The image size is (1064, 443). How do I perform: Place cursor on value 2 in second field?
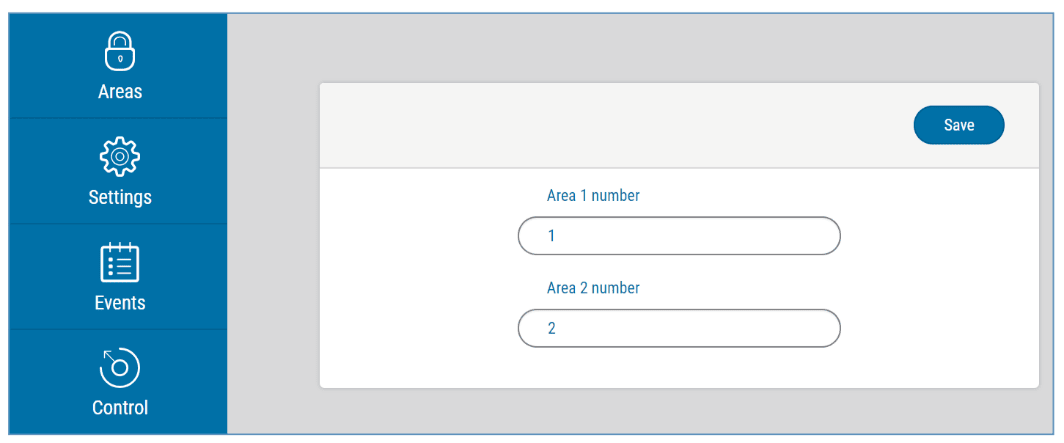click(x=551, y=329)
